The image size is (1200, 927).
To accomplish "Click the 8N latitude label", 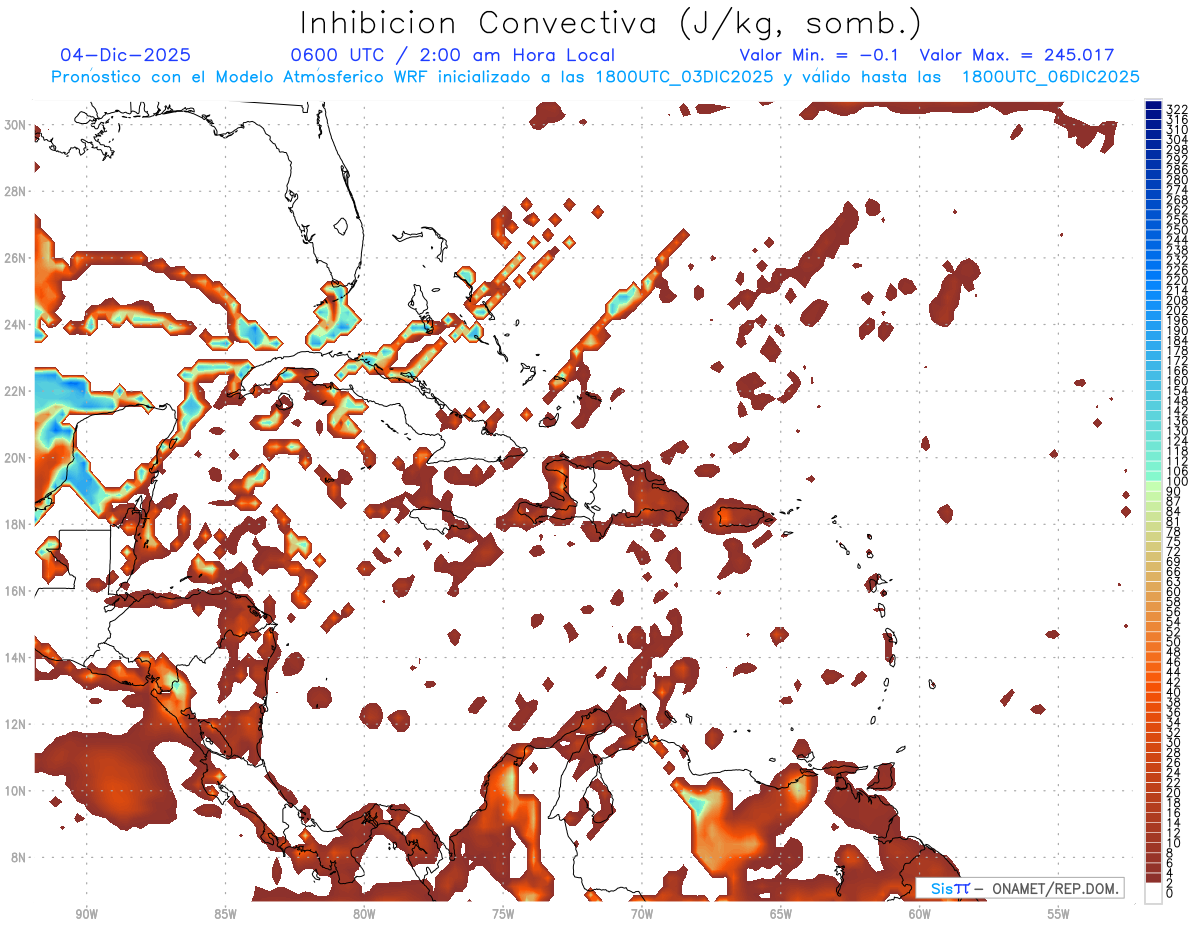I will (x=18, y=857).
